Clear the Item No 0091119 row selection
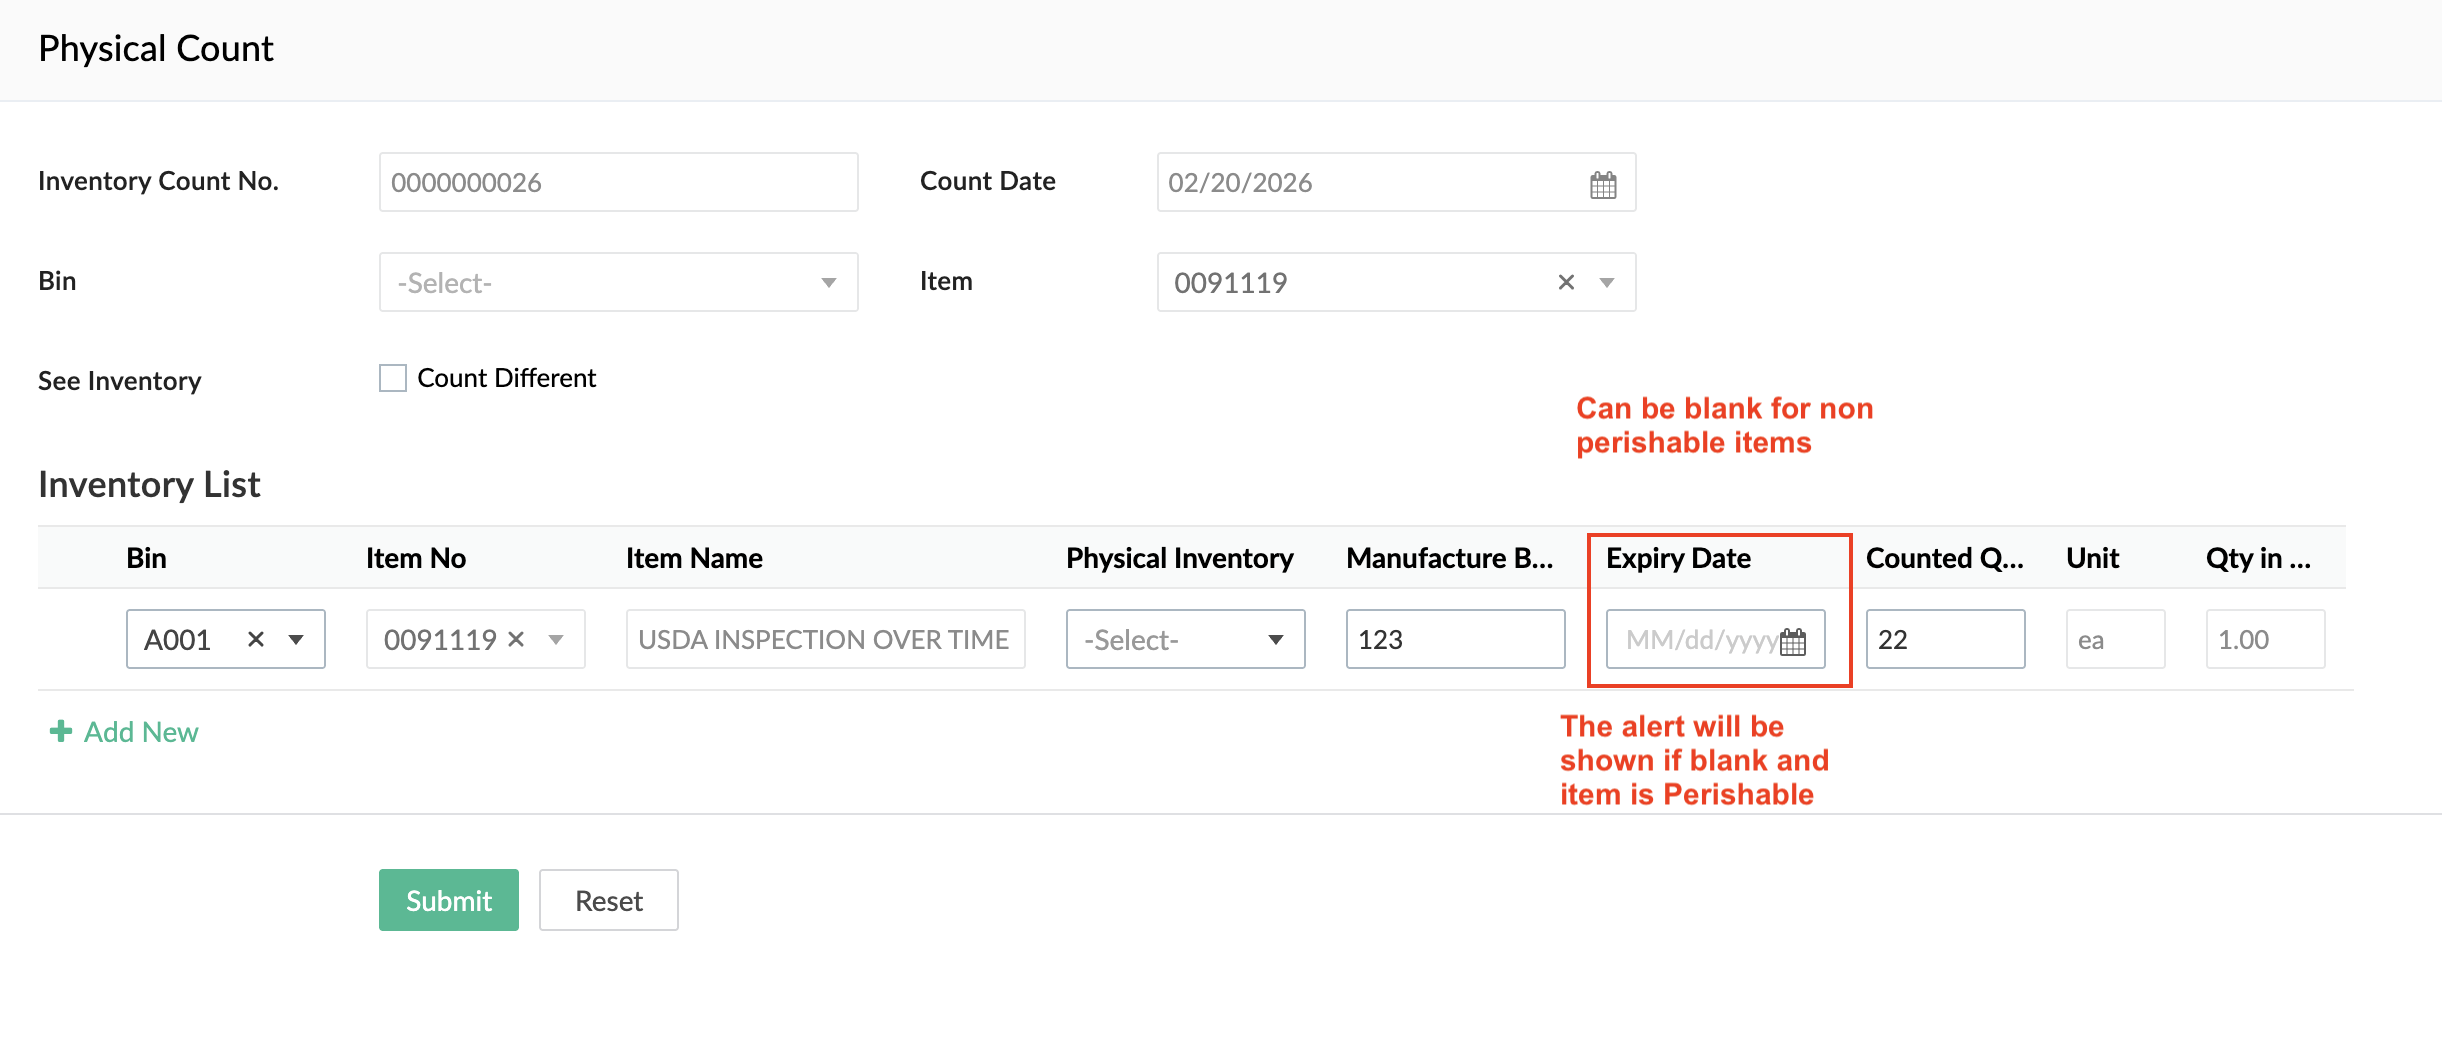 point(516,640)
